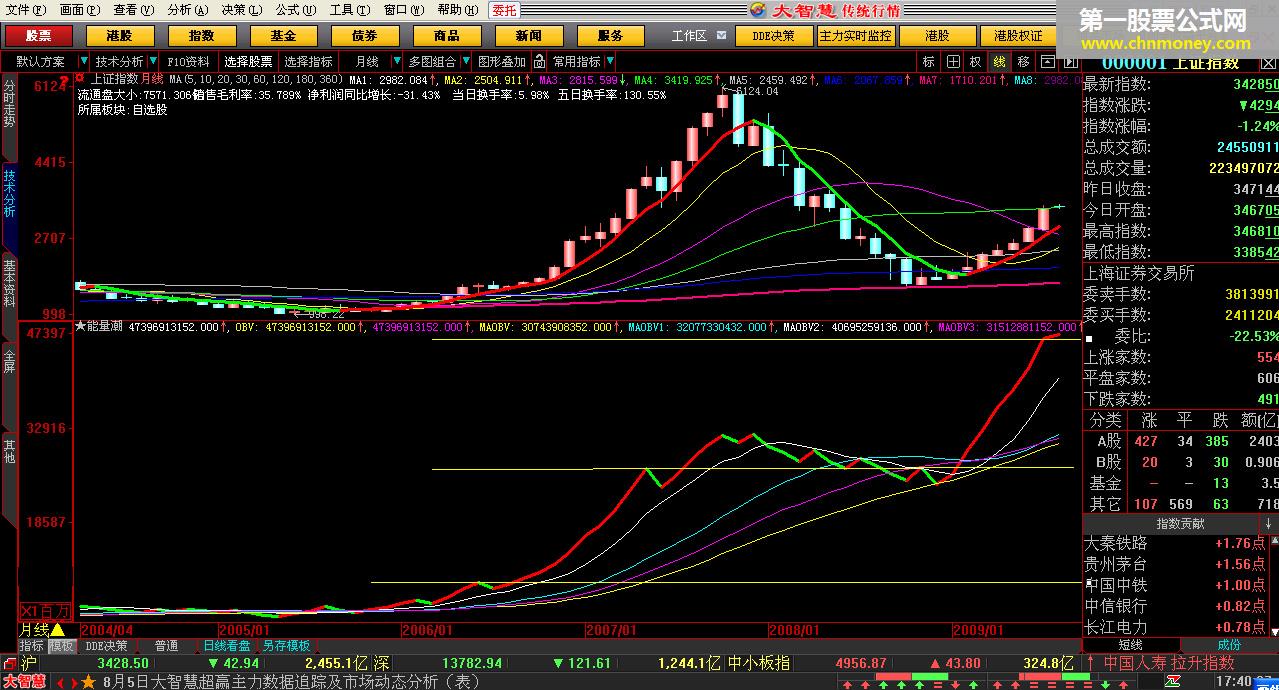Select the 基金 category button
The height and width of the screenshot is (690, 1279).
point(284,36)
